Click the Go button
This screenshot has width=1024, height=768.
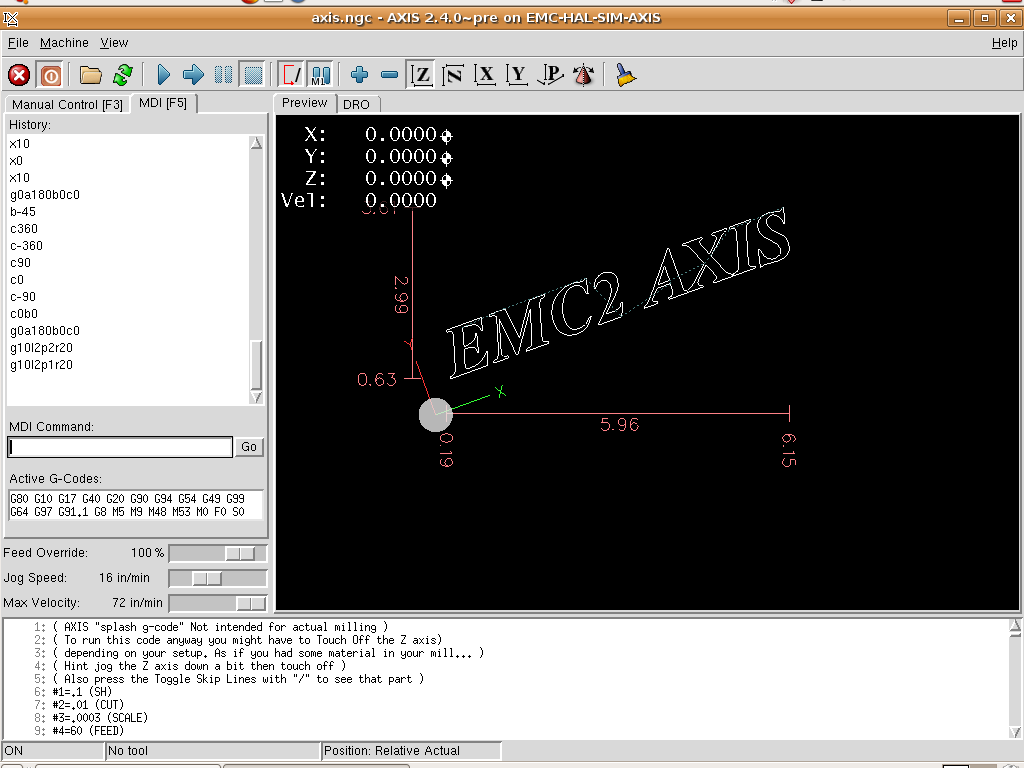pyautogui.click(x=249, y=447)
